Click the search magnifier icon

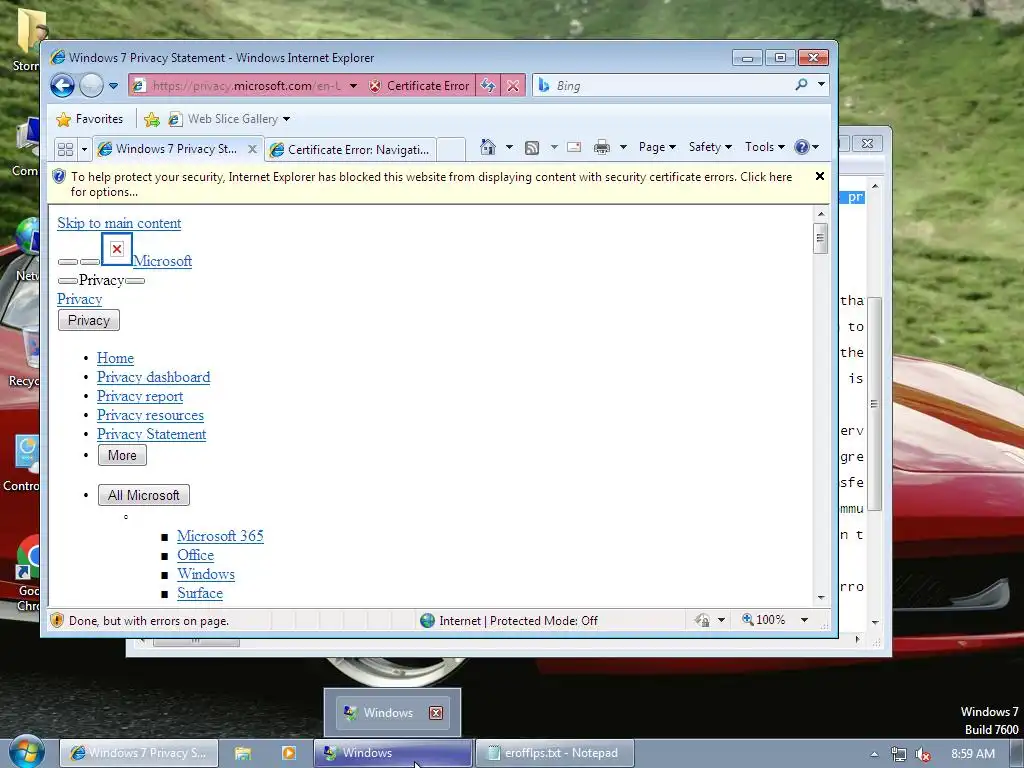click(801, 85)
